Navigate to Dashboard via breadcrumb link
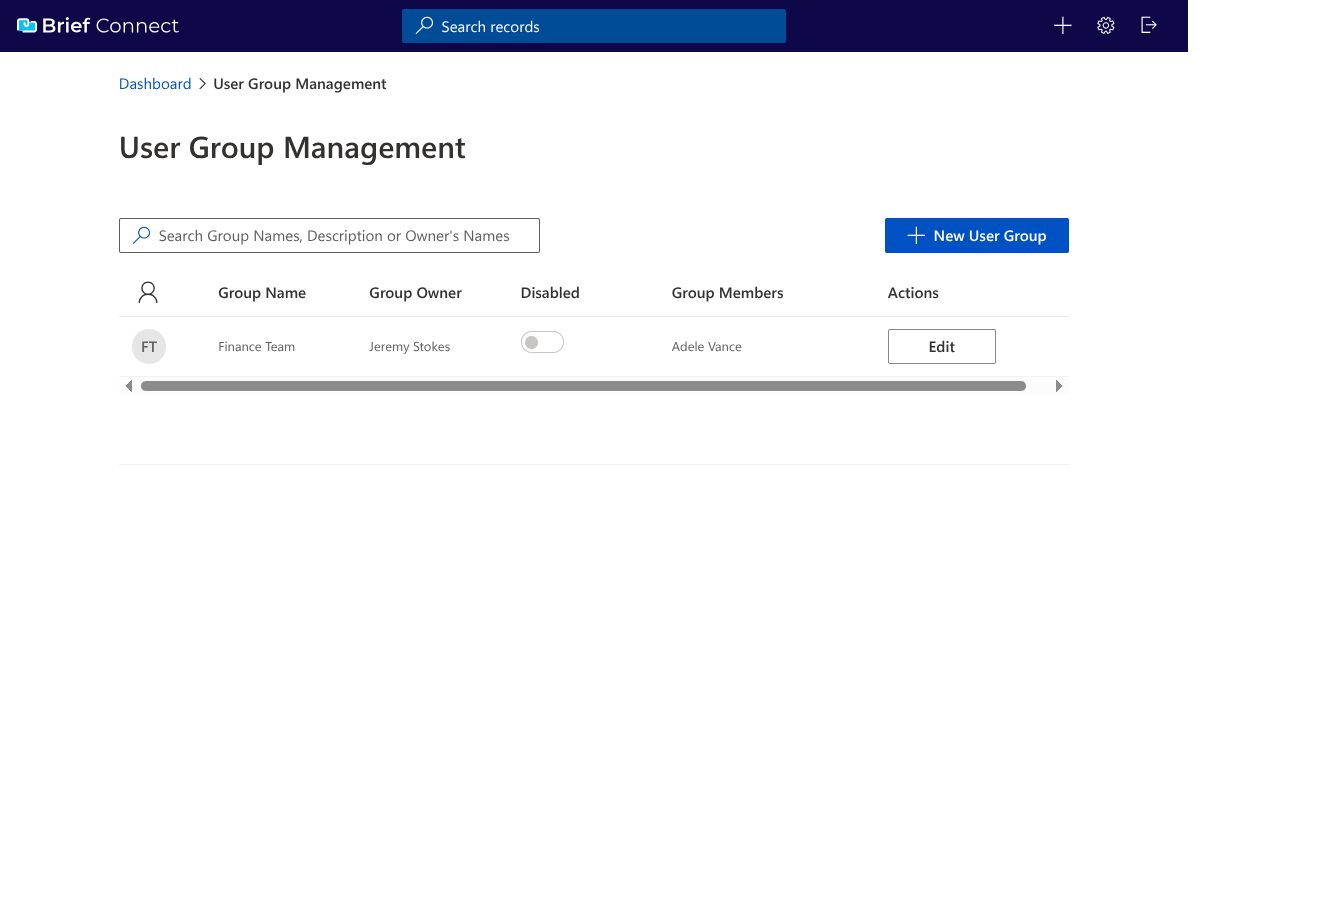Image resolution: width=1320 pixels, height=904 pixels. pyautogui.click(x=155, y=84)
